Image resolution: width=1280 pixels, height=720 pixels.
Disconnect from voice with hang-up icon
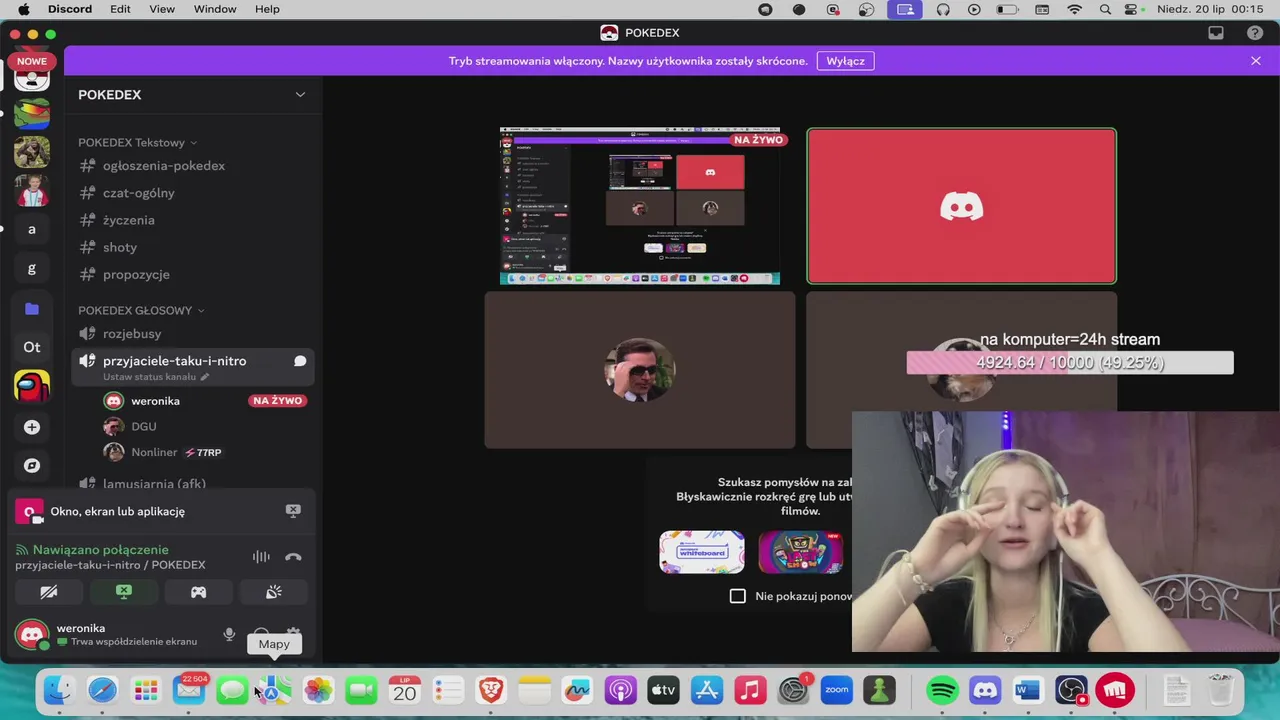tap(293, 557)
